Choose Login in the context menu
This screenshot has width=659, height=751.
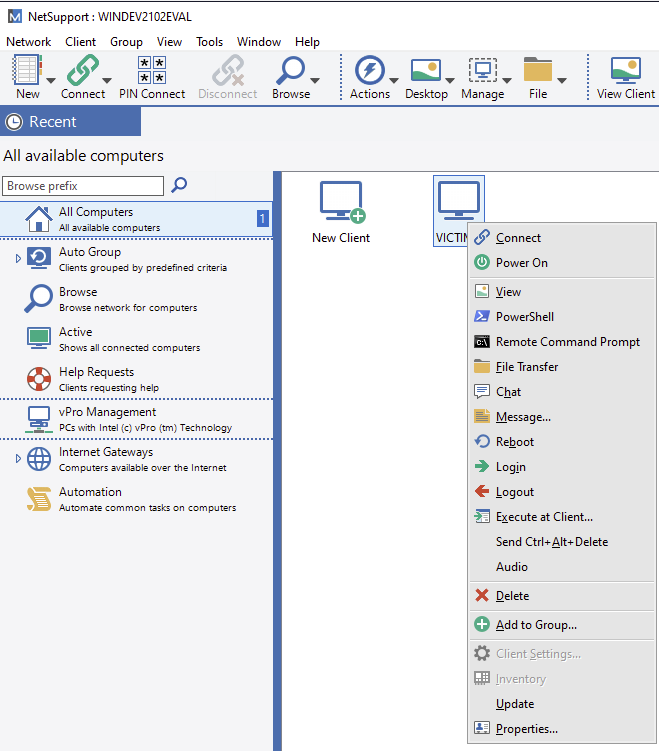tap(562, 467)
